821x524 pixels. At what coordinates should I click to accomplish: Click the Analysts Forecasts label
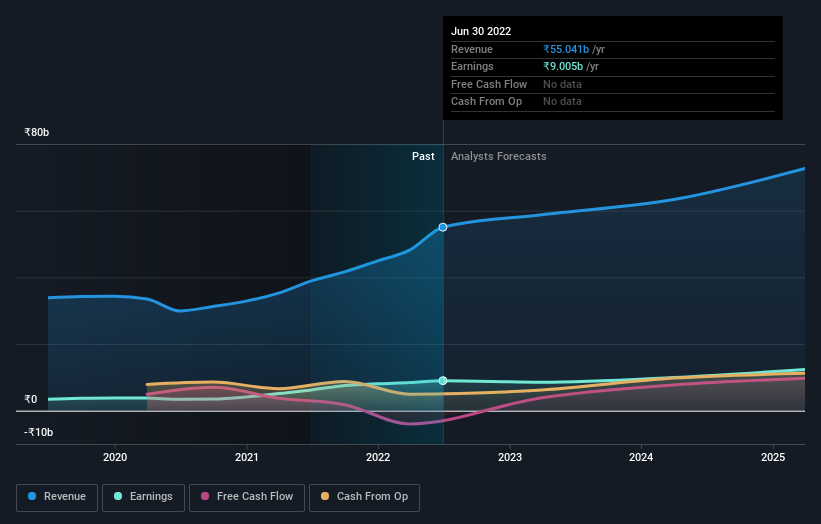pos(498,157)
